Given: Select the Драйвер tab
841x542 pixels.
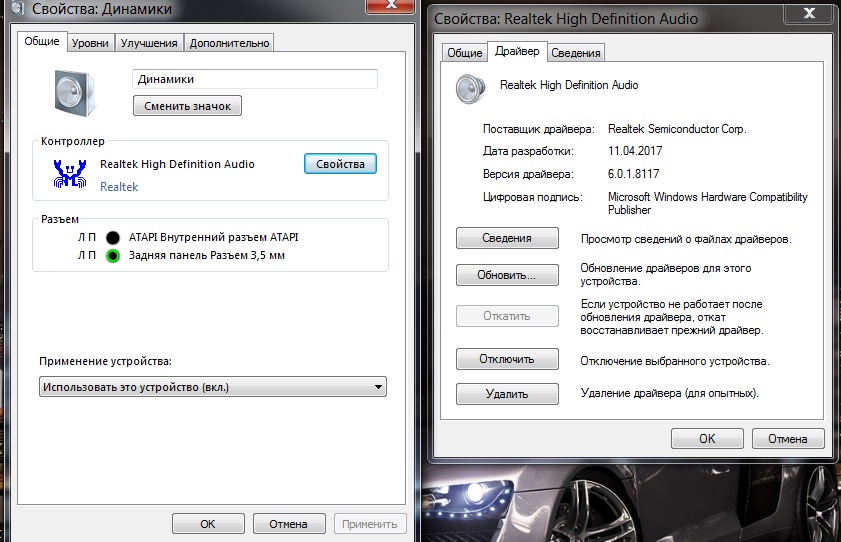Looking at the screenshot, I should click(517, 51).
